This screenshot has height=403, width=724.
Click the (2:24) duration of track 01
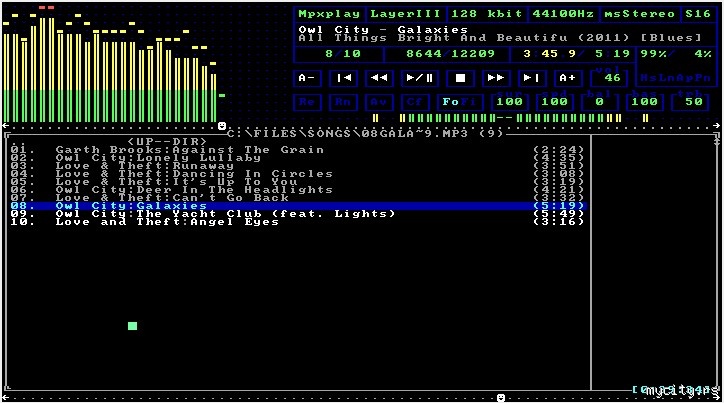click(x=558, y=150)
